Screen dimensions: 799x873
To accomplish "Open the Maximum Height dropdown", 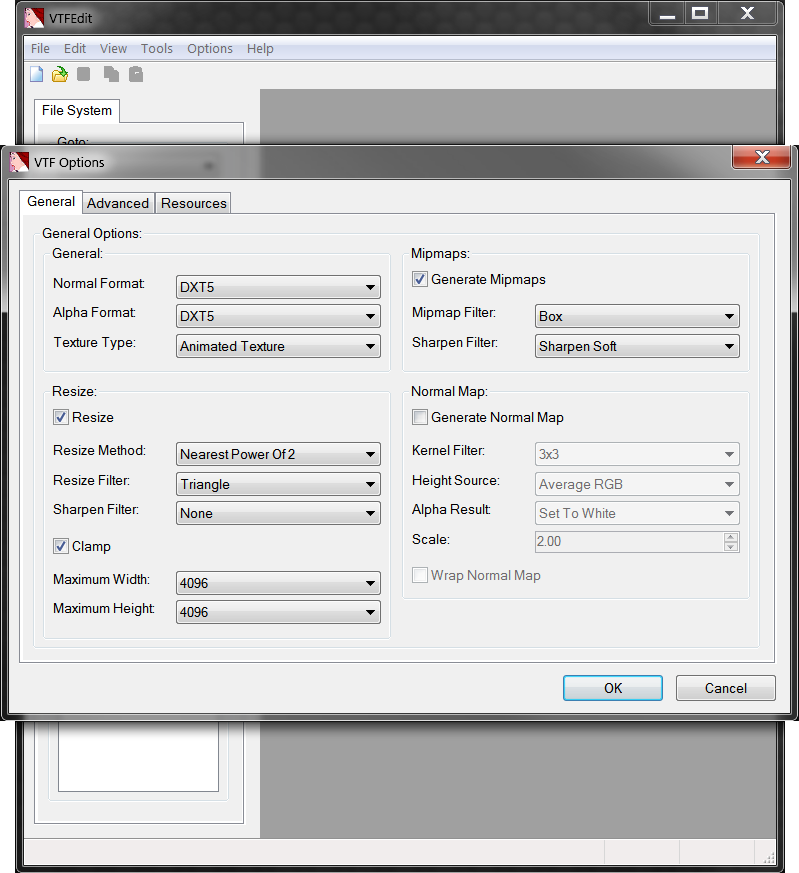I will 278,612.
